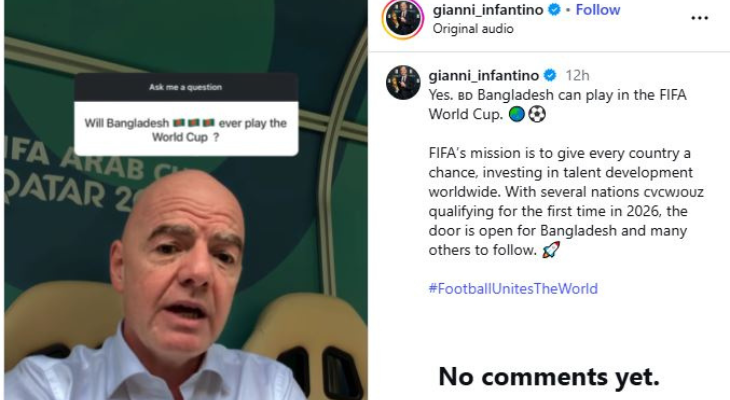730x400 pixels.
Task: Click the header profile picture with story ring
Action: pyautogui.click(x=403, y=19)
